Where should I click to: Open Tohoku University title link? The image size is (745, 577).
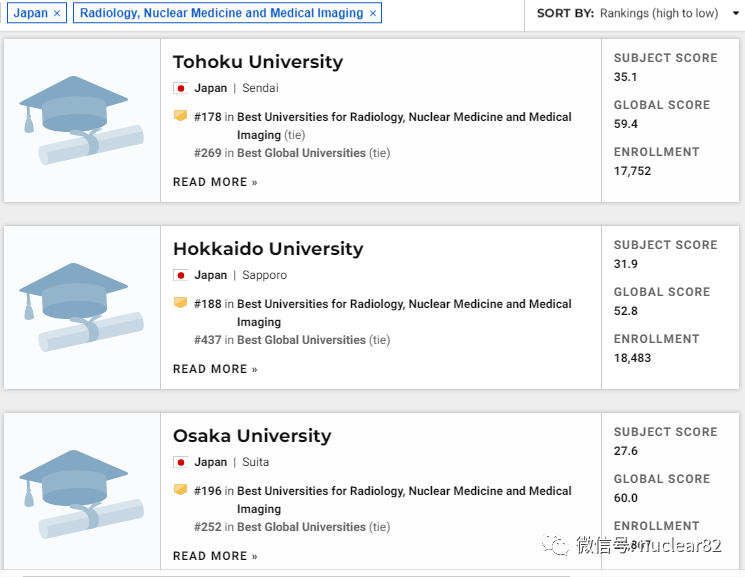tap(257, 62)
